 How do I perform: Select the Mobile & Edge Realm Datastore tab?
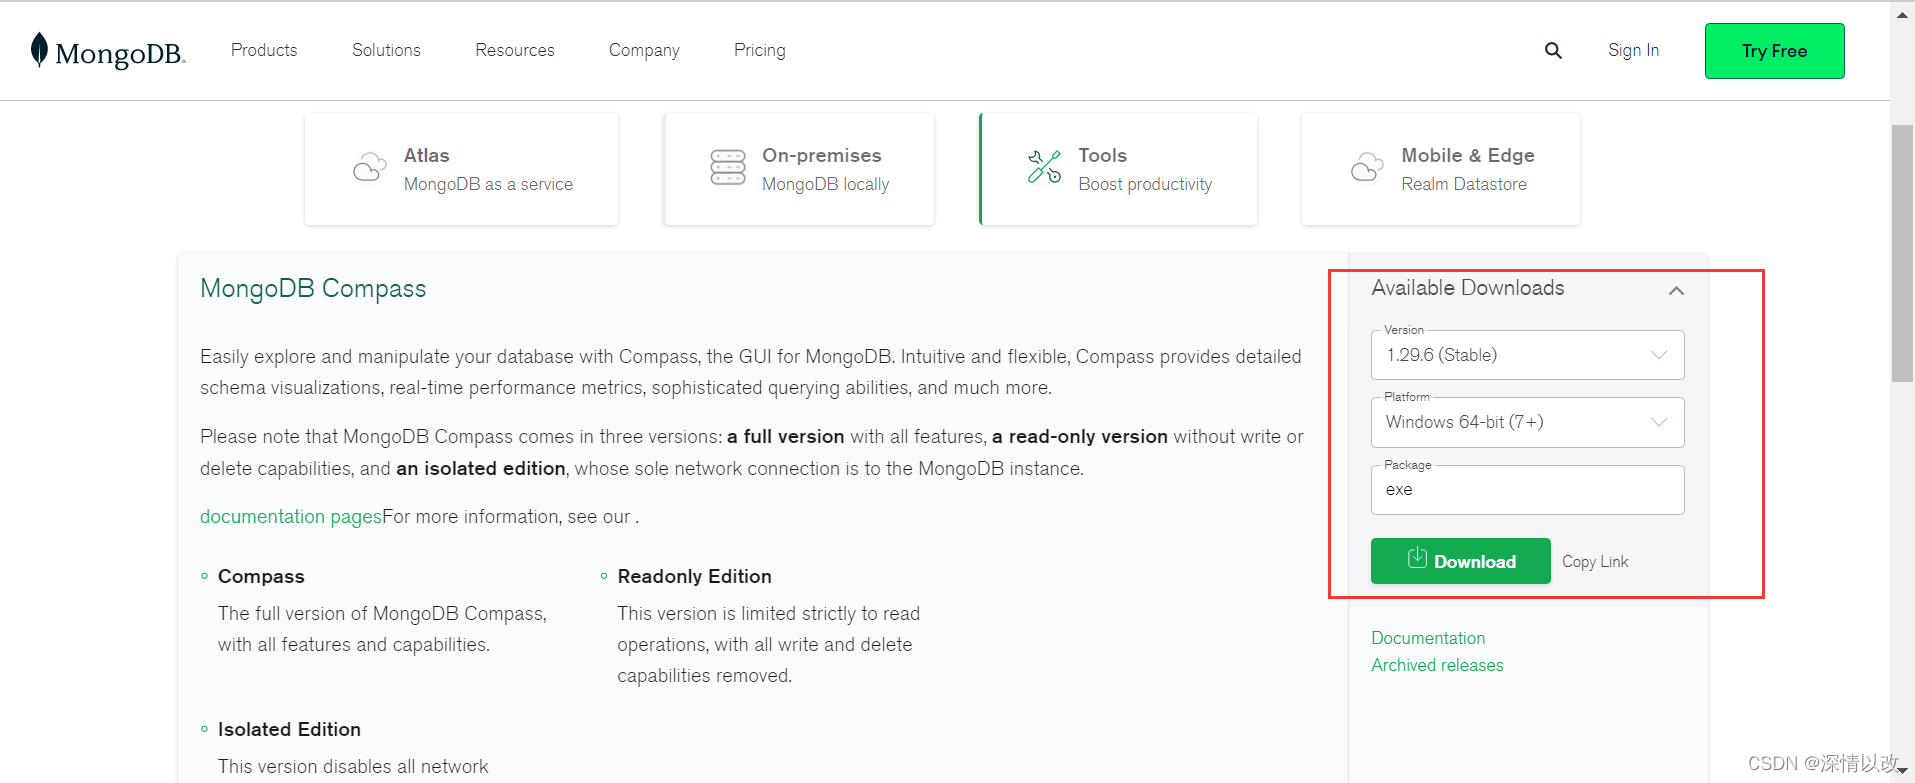click(1441, 169)
